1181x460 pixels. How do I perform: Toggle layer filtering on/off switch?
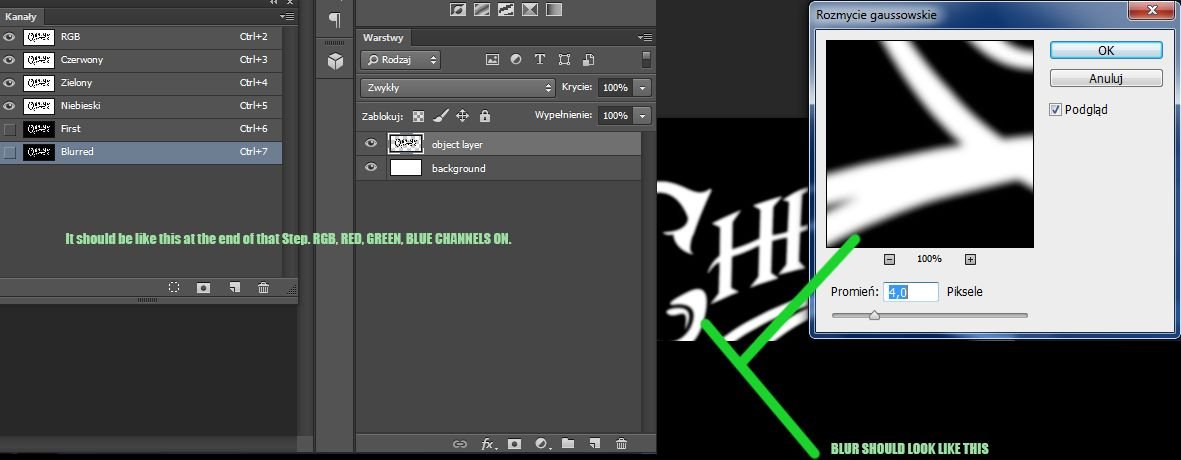click(x=645, y=59)
